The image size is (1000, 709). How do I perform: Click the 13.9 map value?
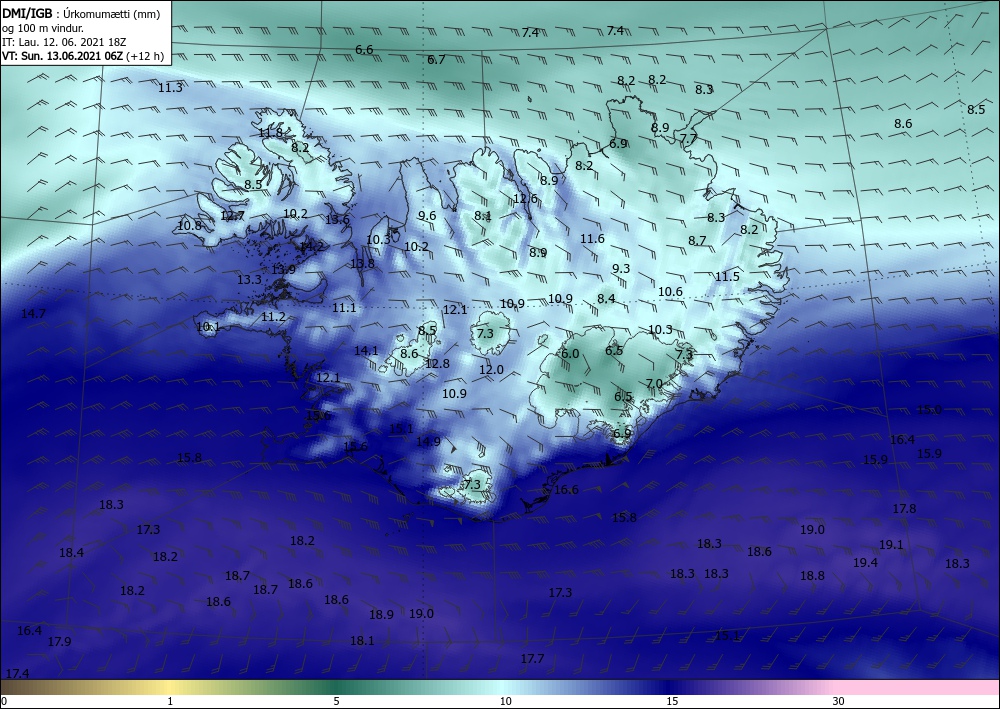click(x=283, y=270)
